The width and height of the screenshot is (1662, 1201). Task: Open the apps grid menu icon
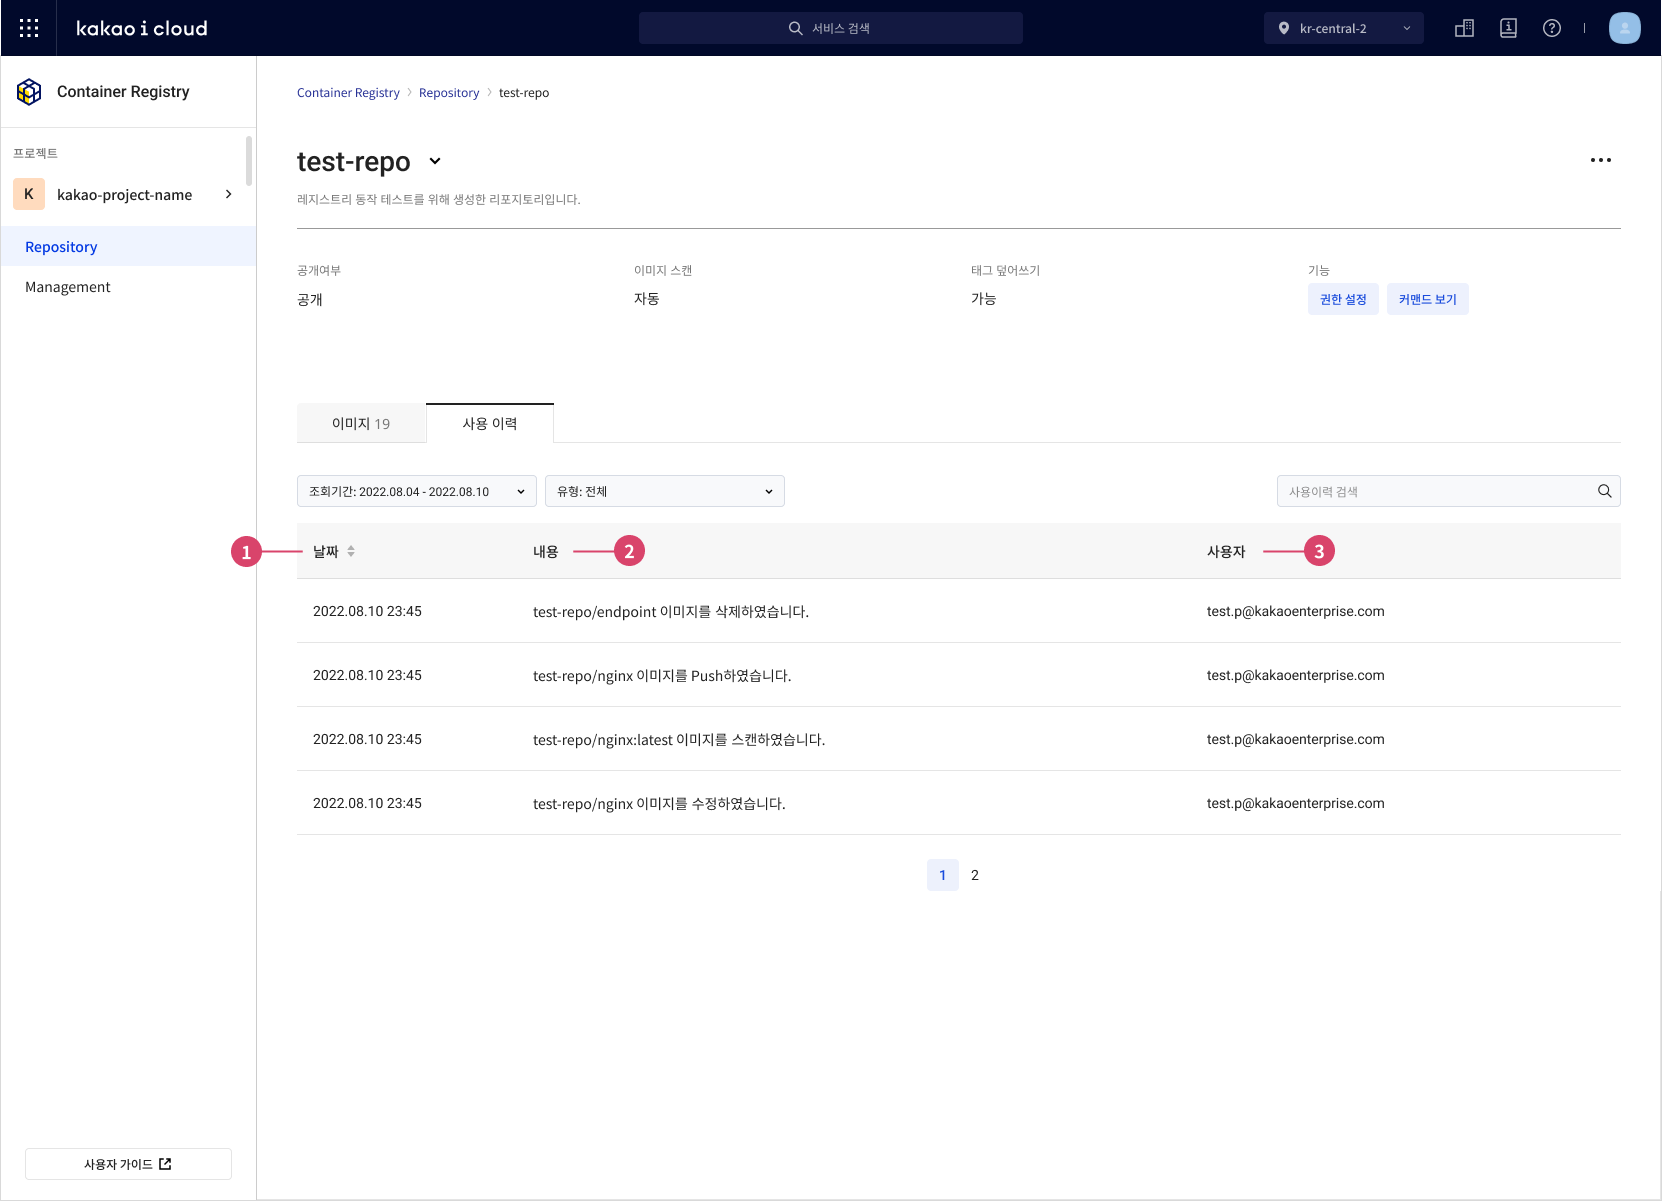coord(29,28)
